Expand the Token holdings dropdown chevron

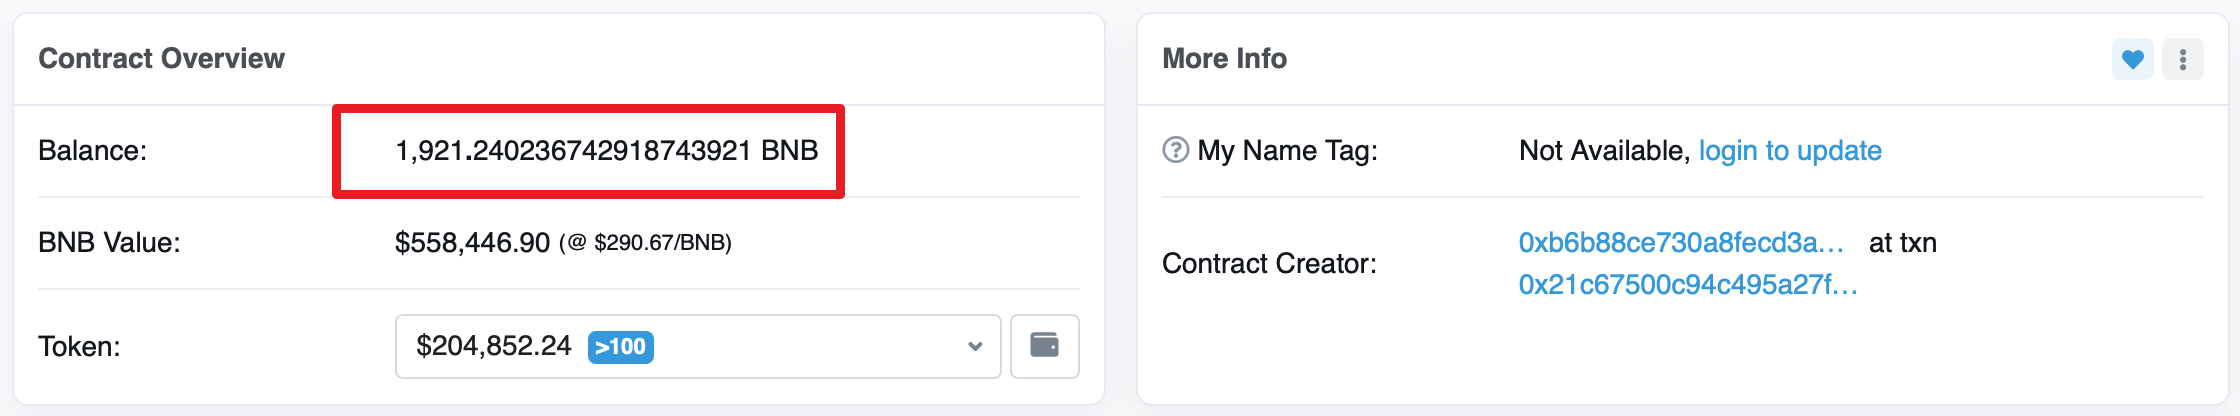point(975,347)
